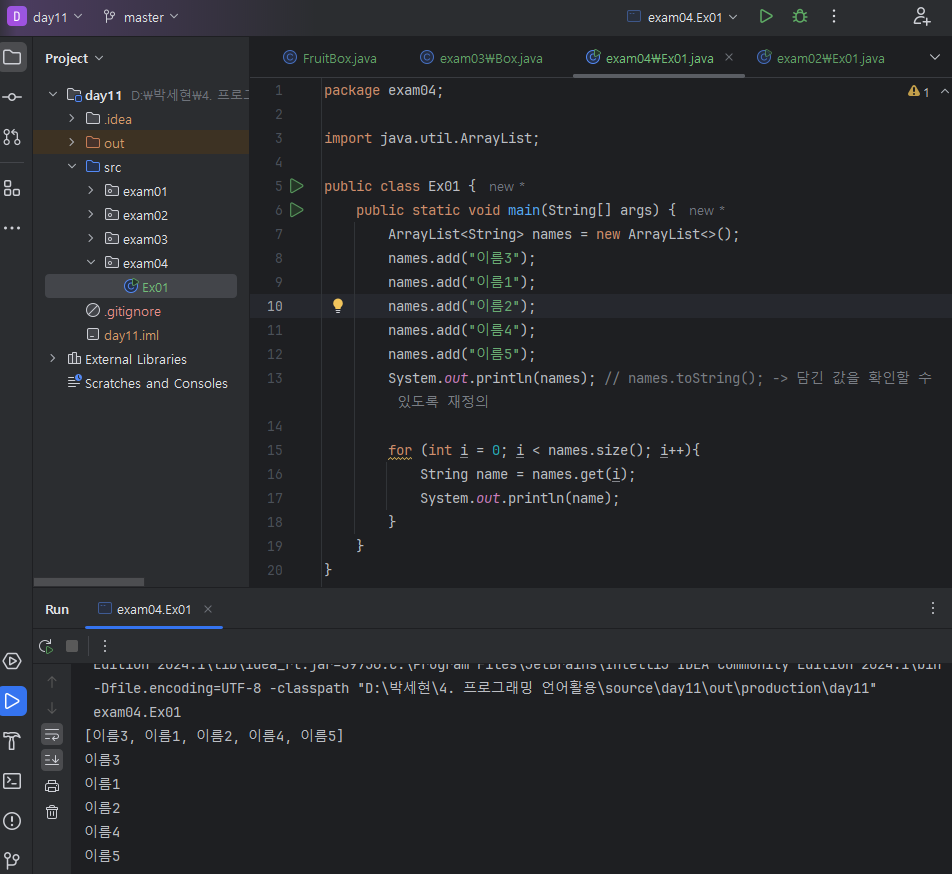The image size is (952, 874).
Task: Open the Project tool window folder icon
Action: pyautogui.click(x=13, y=58)
